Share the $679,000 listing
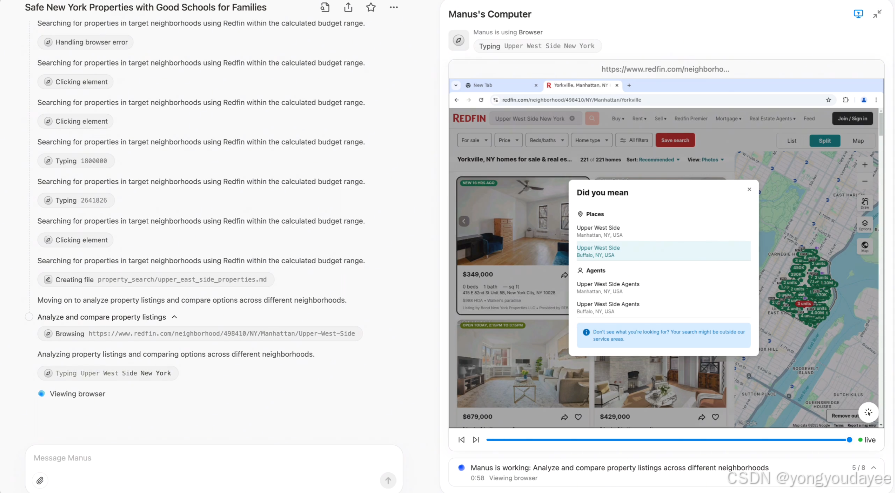This screenshot has height=493, width=895. pyautogui.click(x=565, y=417)
